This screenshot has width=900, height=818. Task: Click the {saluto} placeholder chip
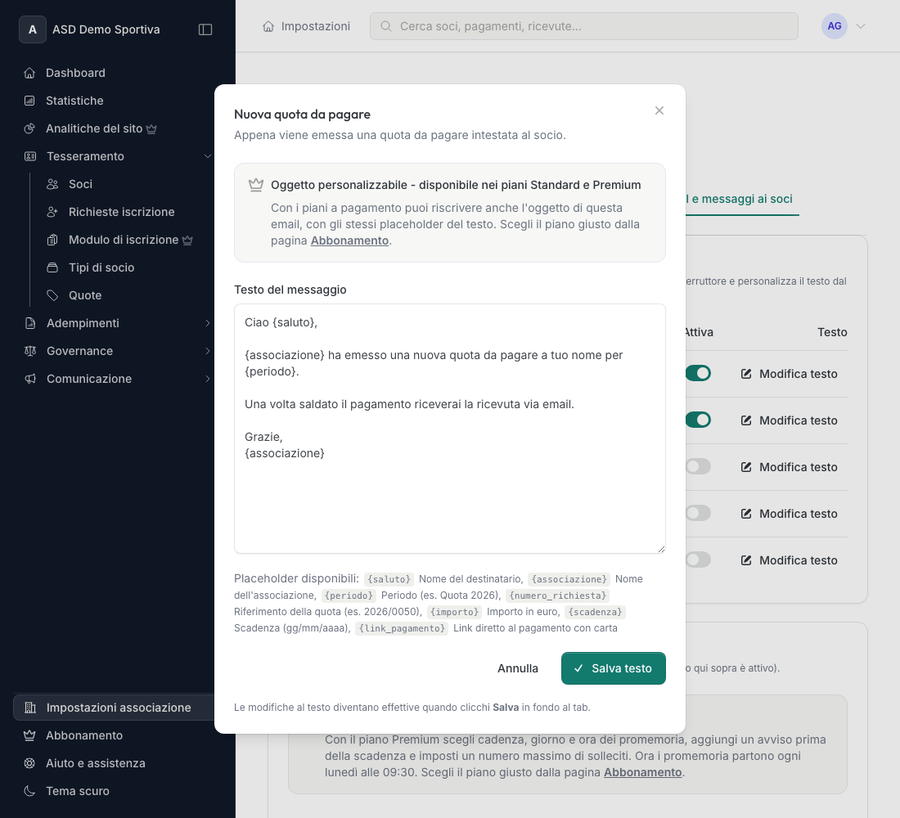point(389,579)
